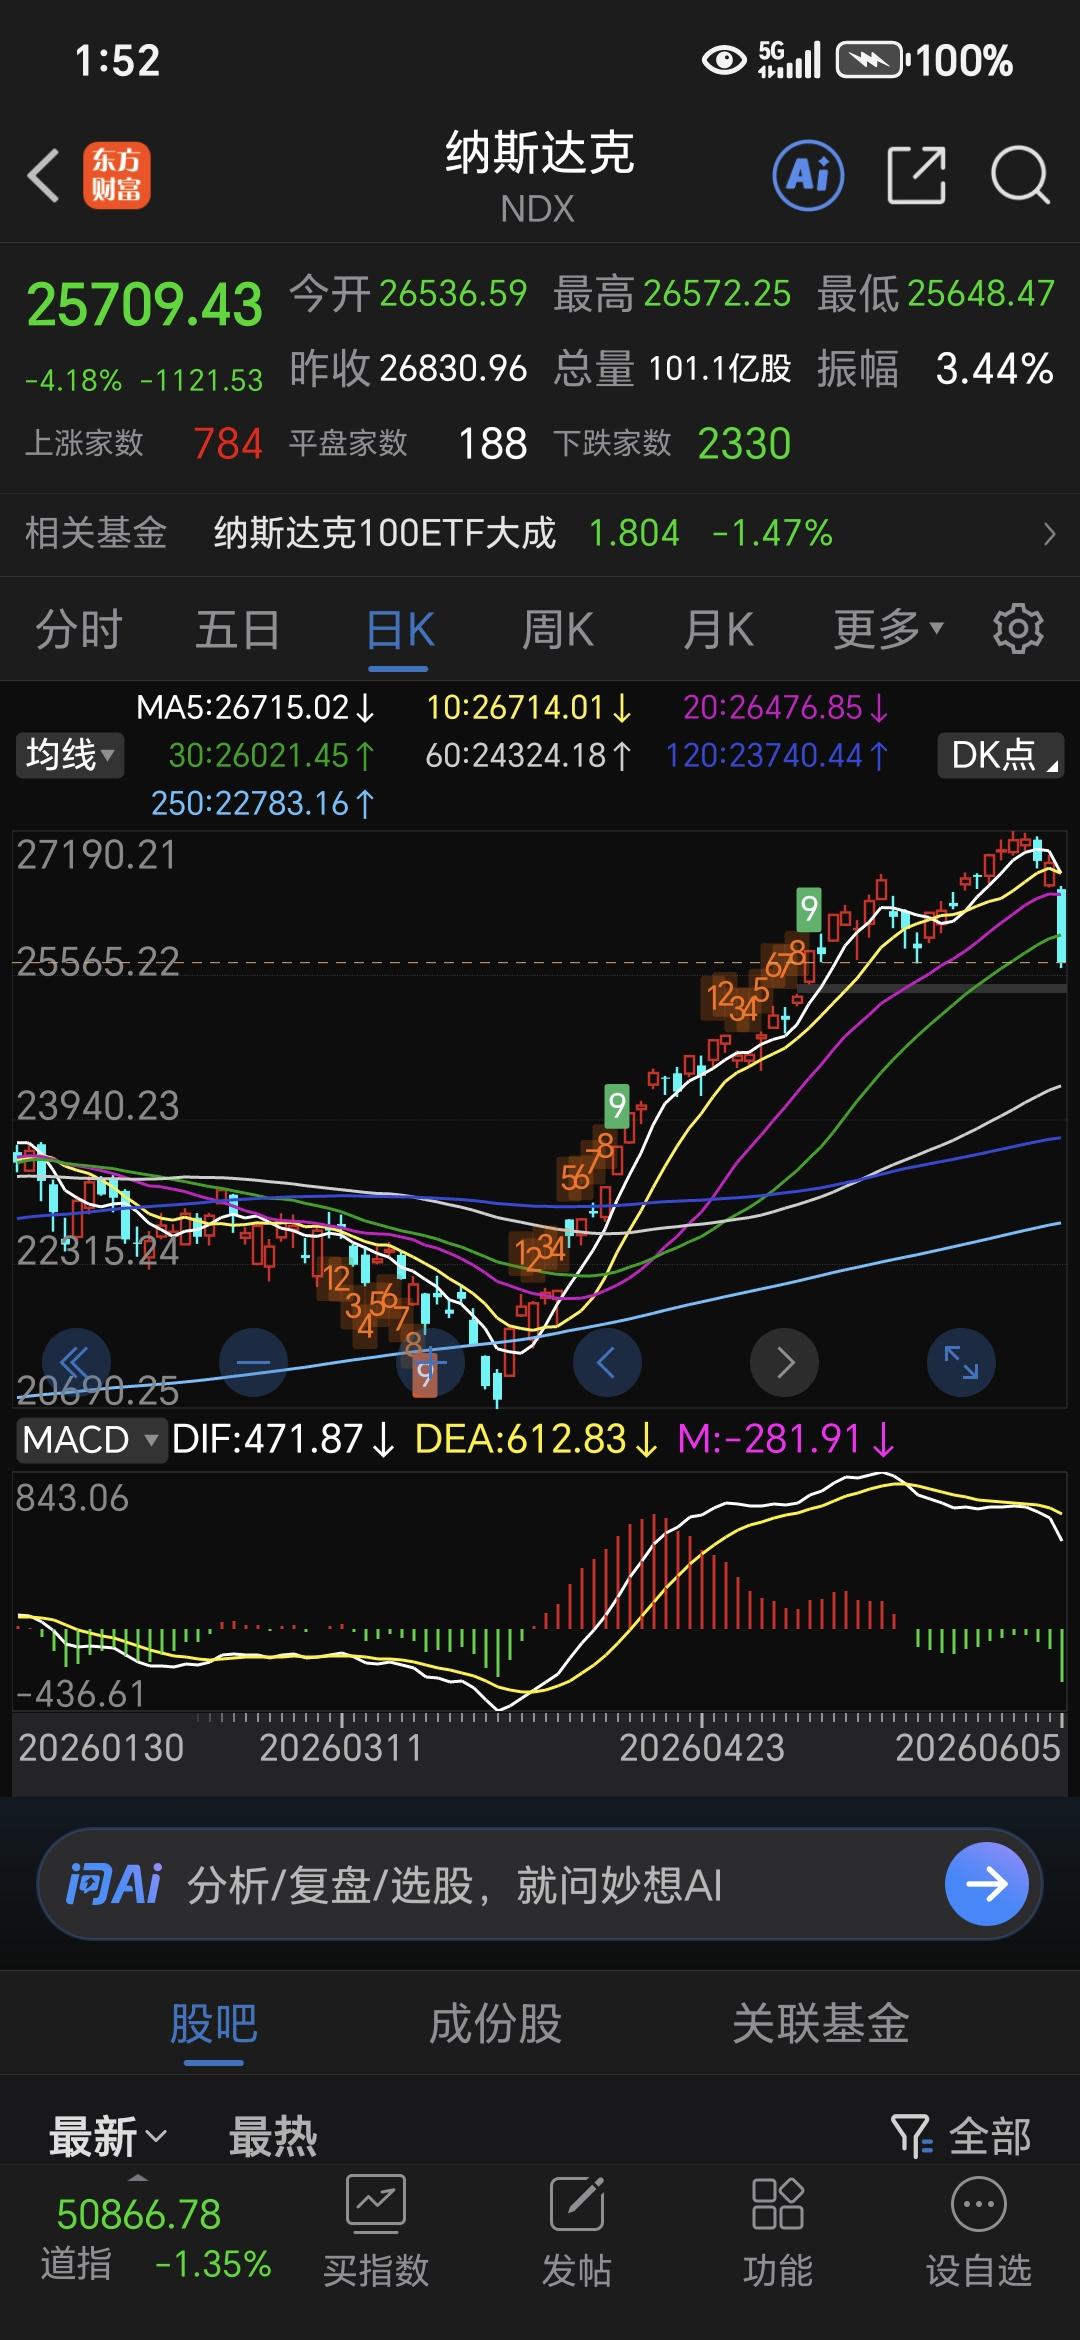Screen dimensions: 1080x2340
Task: Tap the battery status indicator
Action: pos(872,60)
